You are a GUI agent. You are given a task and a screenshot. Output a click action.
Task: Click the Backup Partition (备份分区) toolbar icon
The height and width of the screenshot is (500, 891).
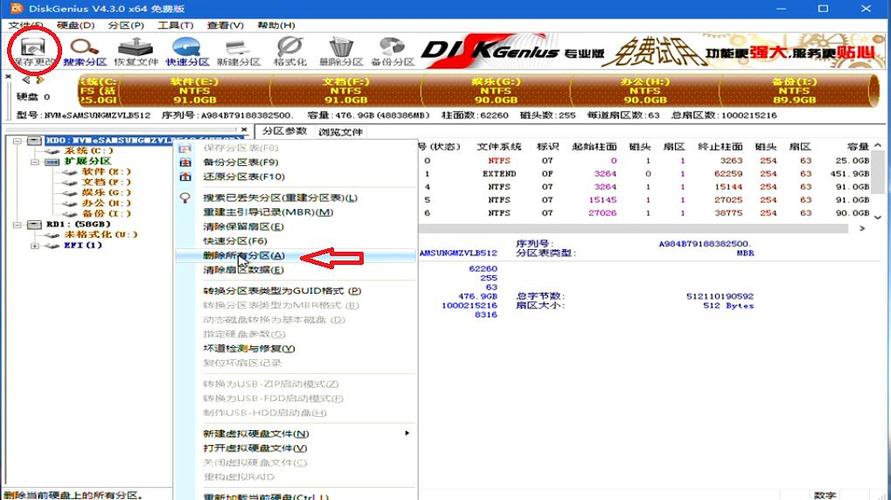tap(392, 52)
